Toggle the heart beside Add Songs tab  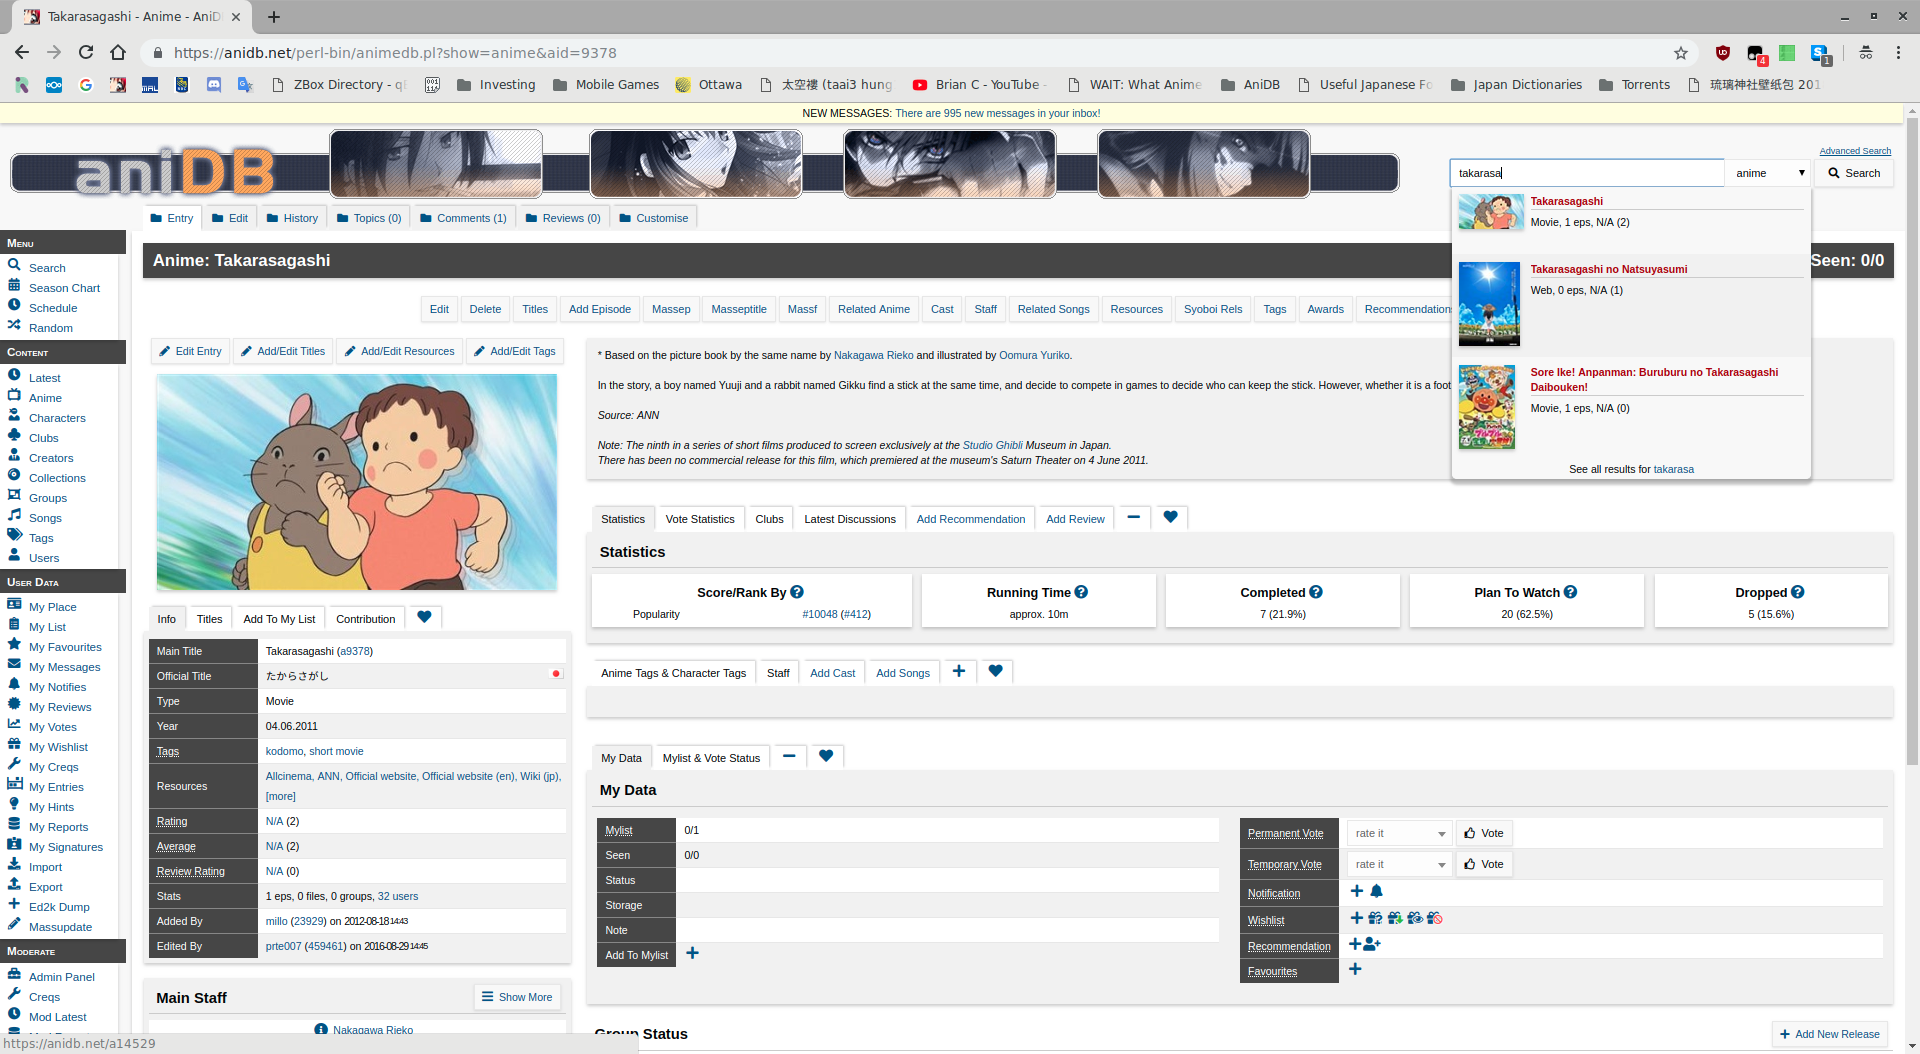point(995,672)
